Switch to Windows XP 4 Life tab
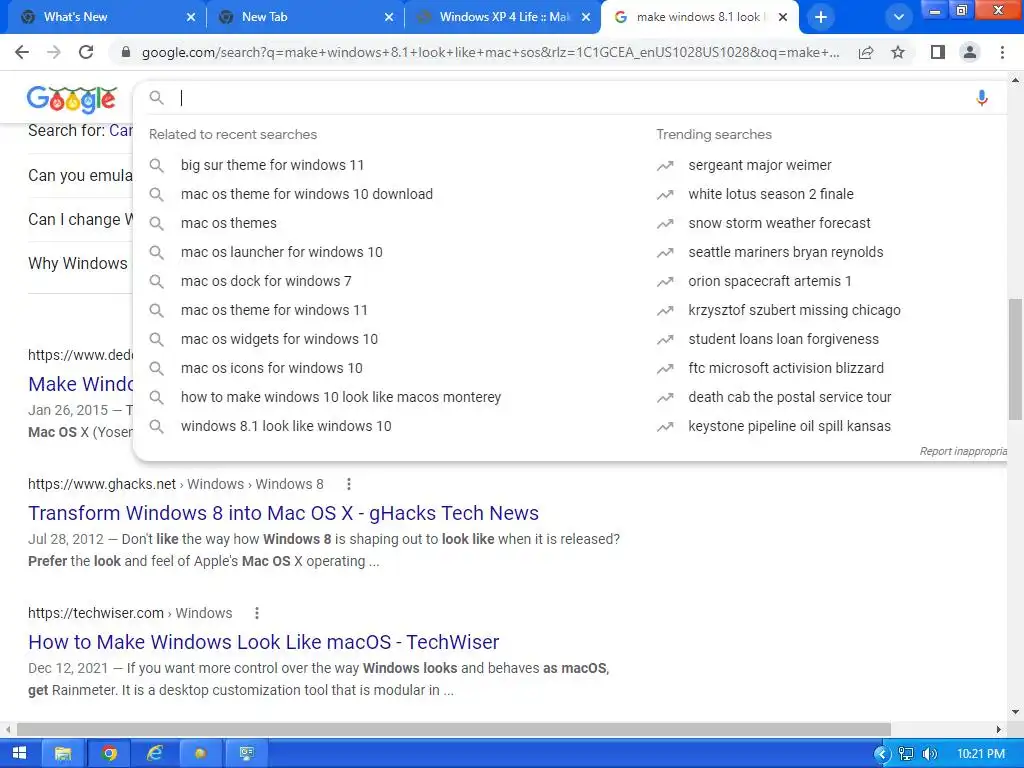 (x=502, y=18)
